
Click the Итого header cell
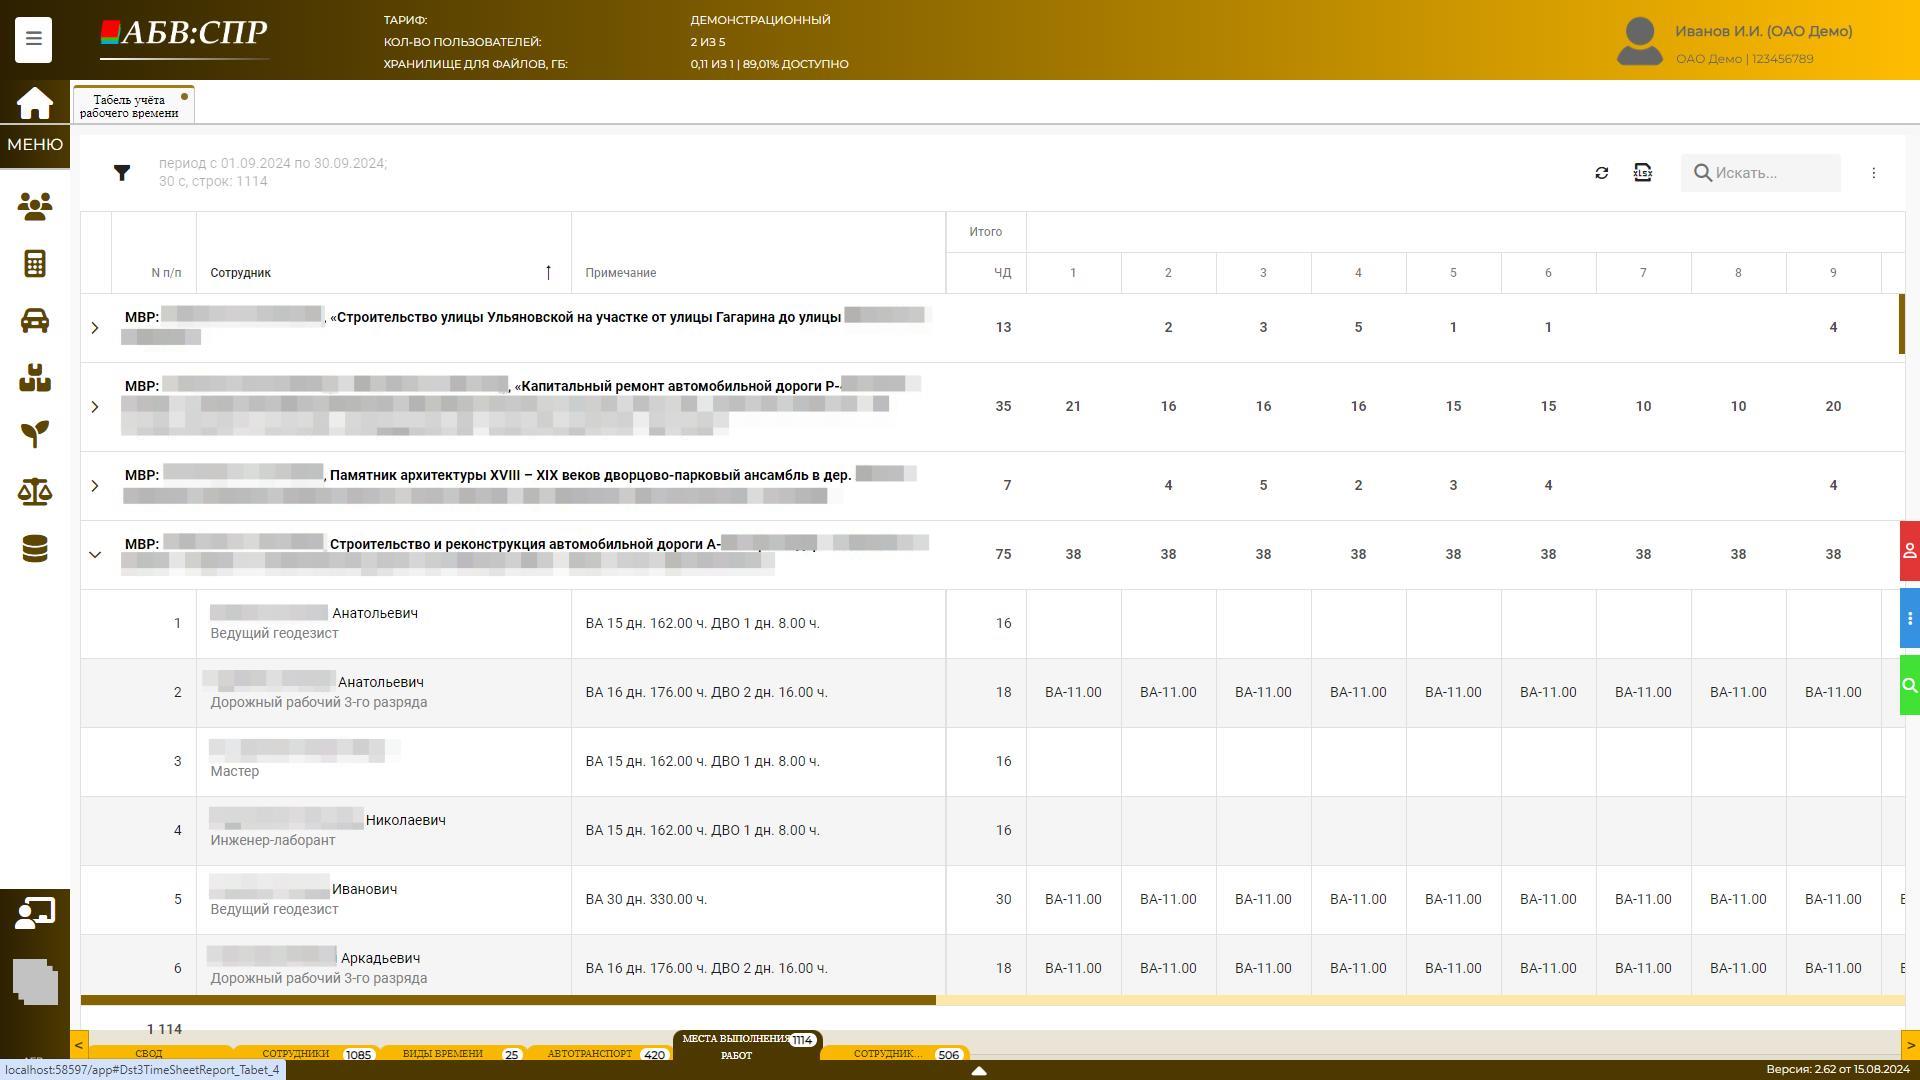(x=985, y=232)
